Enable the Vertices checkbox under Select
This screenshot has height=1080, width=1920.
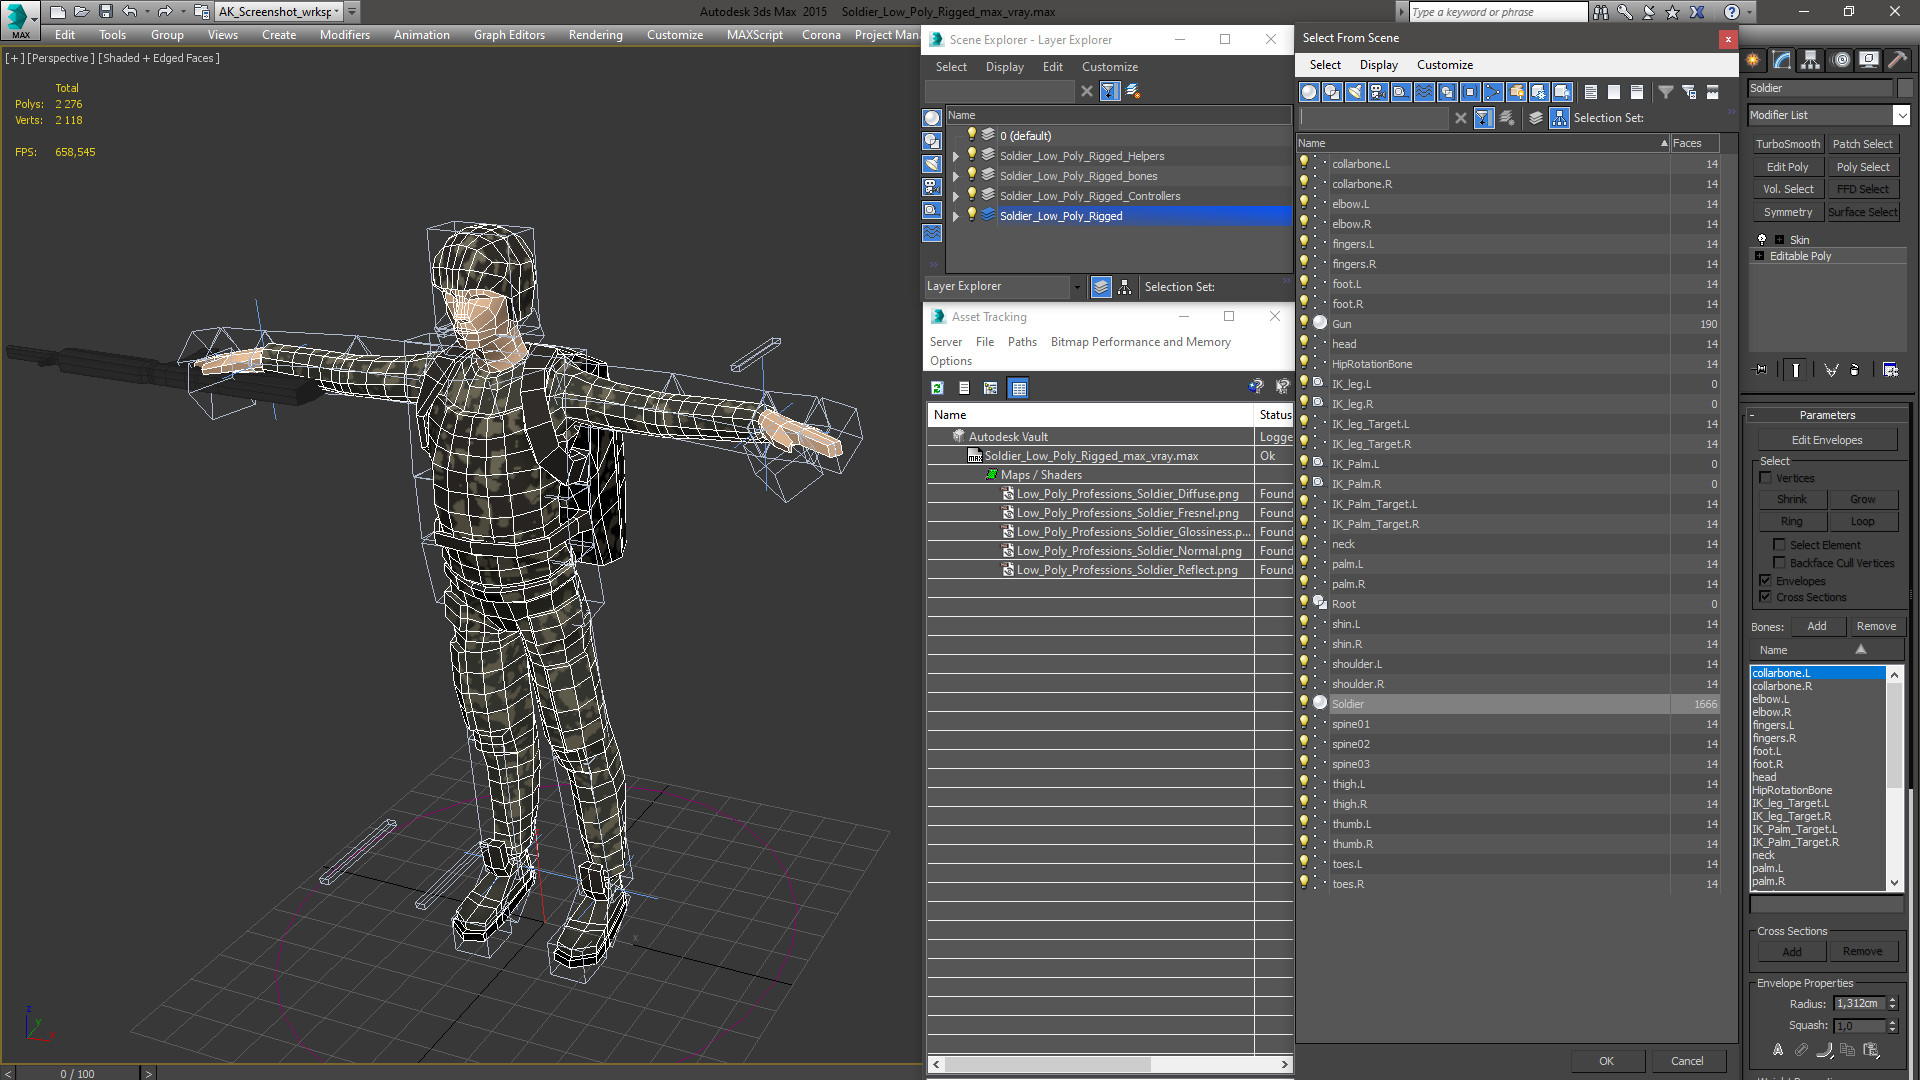pos(1766,478)
